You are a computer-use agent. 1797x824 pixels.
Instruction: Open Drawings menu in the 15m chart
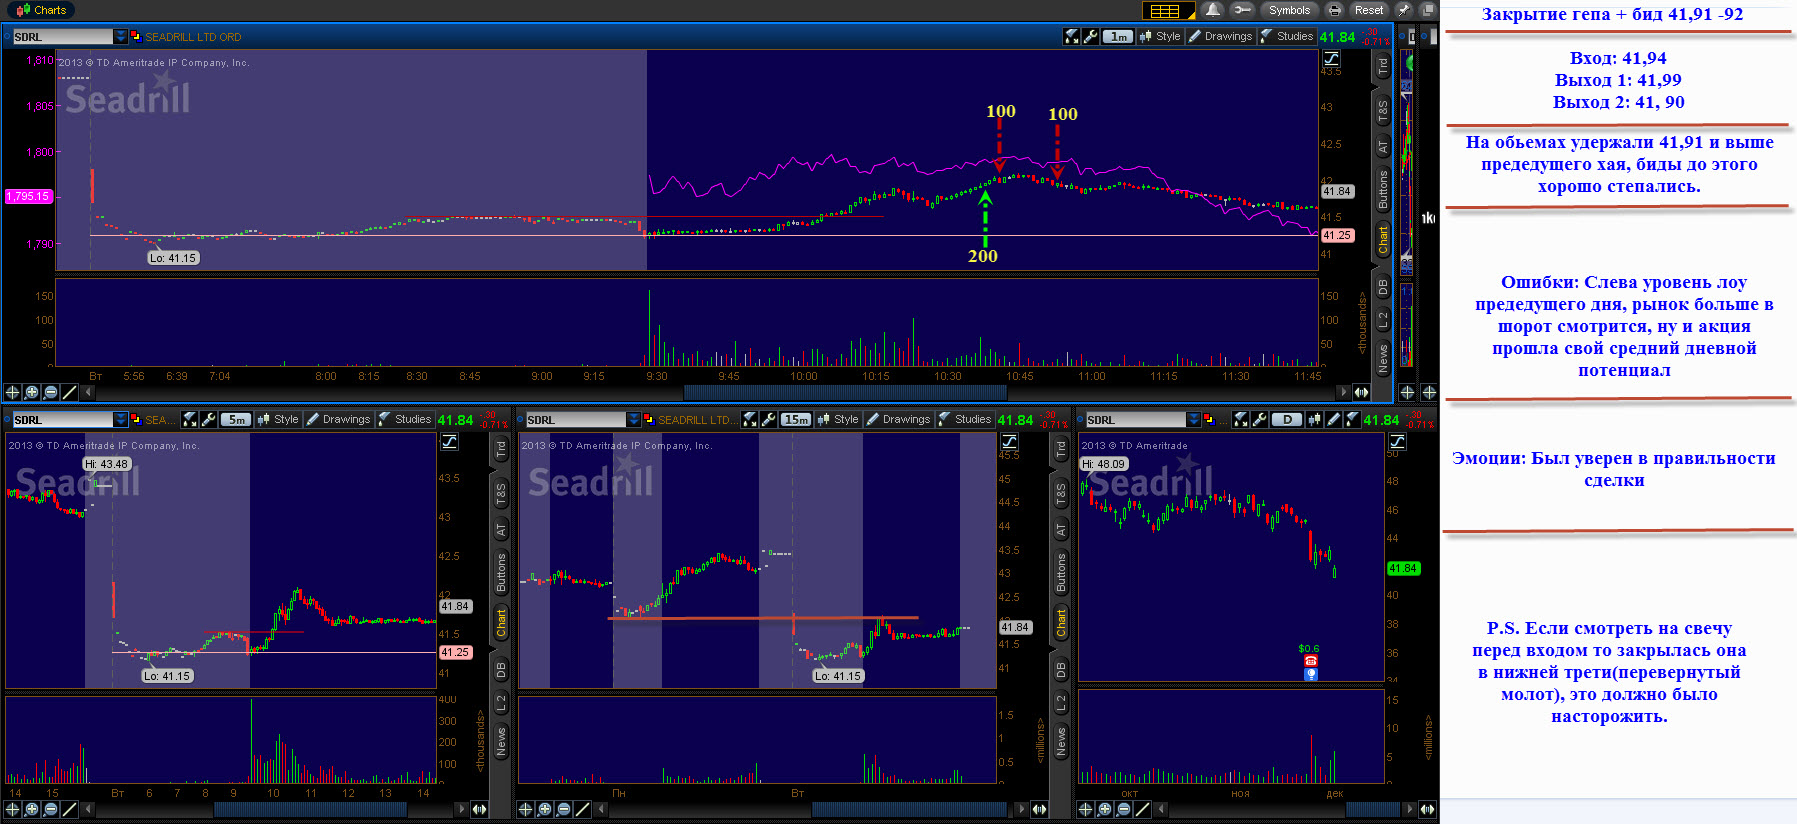coord(898,420)
